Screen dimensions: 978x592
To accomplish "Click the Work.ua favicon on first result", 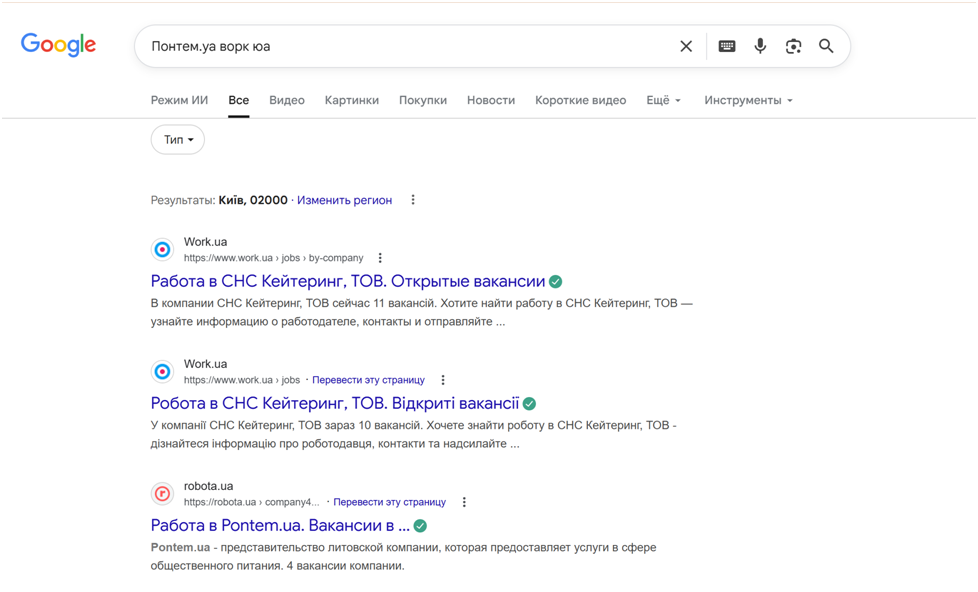I will tap(162, 248).
